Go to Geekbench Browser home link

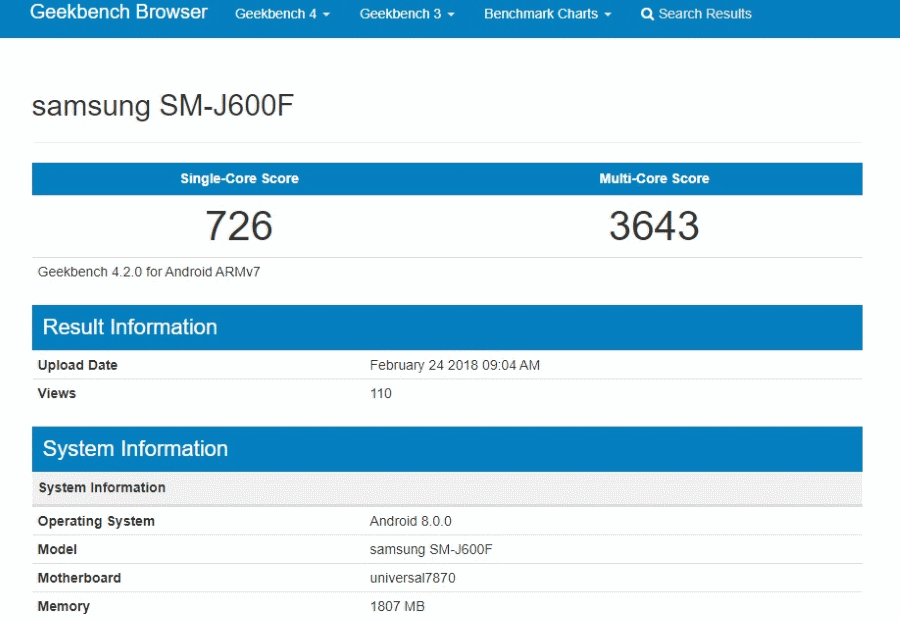(119, 13)
